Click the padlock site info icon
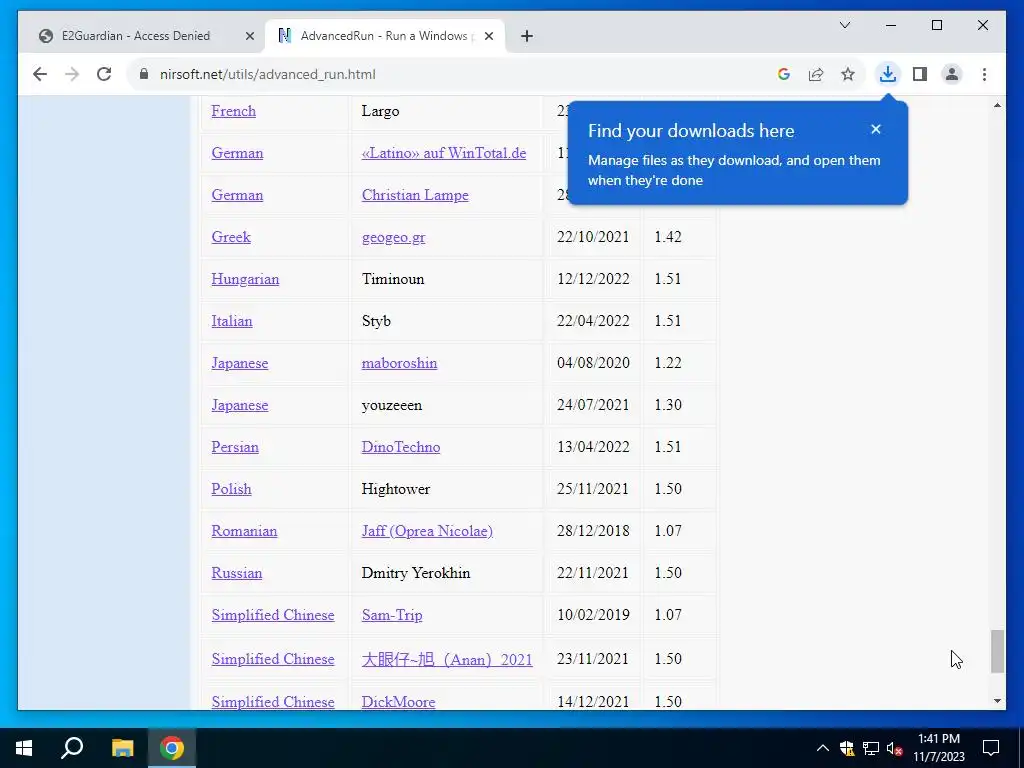 [x=144, y=74]
